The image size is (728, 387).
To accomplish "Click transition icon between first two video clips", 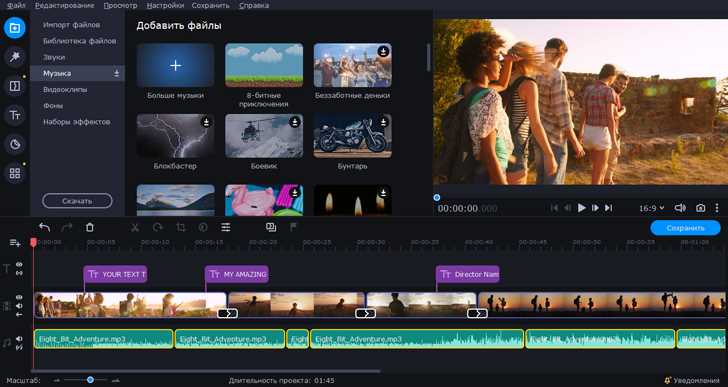I will point(228,314).
